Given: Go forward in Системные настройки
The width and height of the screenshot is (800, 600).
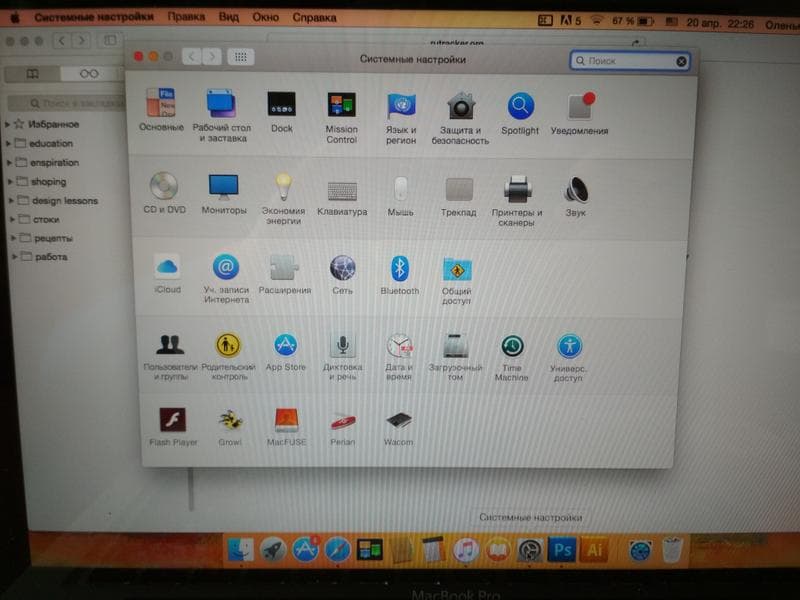Looking at the screenshot, I should pos(212,56).
